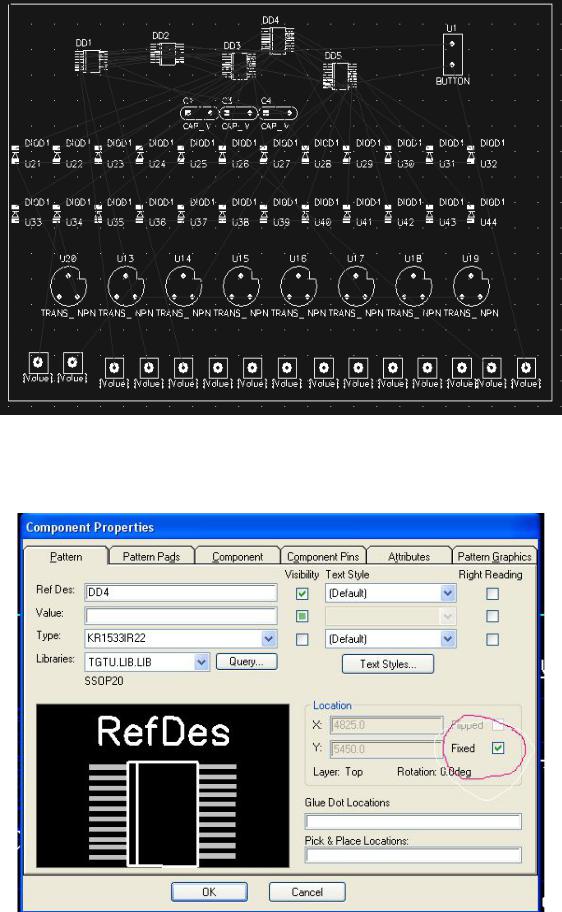This screenshot has width=562, height=912.
Task: Click the X location field 4825.0
Action: pyautogui.click(x=387, y=725)
